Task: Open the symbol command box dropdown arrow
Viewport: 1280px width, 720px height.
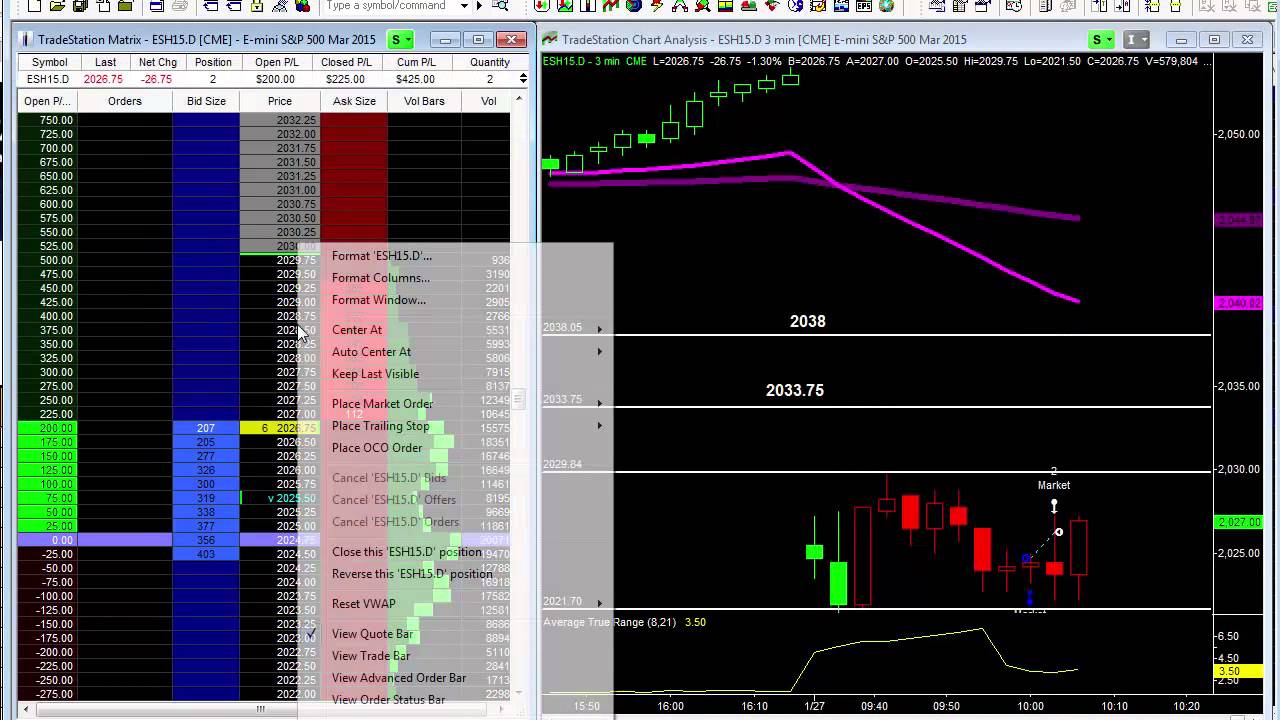Action: [x=464, y=6]
